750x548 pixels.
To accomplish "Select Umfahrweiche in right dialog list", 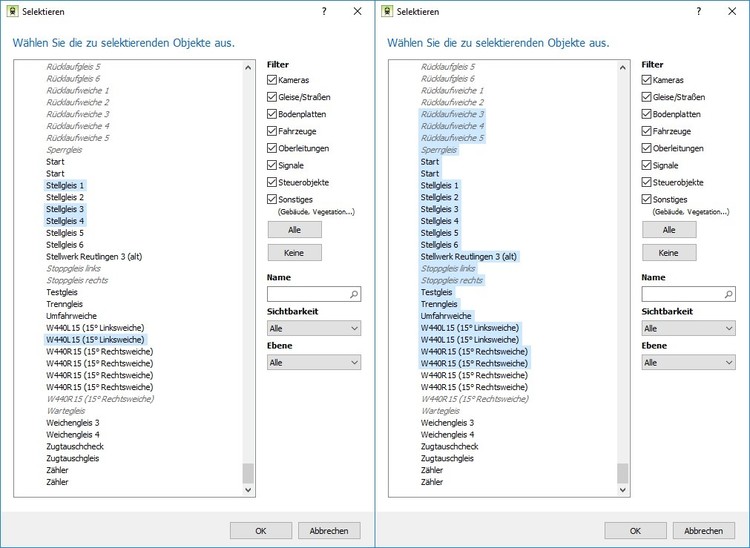I will (446, 316).
